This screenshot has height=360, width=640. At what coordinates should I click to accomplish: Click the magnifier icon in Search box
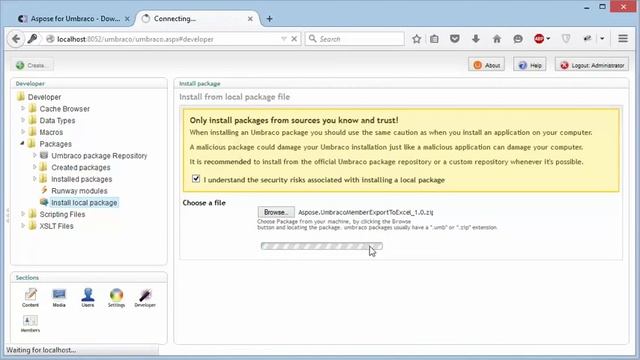[x=313, y=39]
